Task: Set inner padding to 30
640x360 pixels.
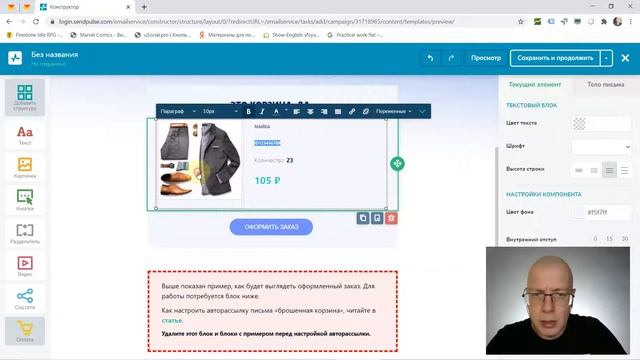Action: 625,239
